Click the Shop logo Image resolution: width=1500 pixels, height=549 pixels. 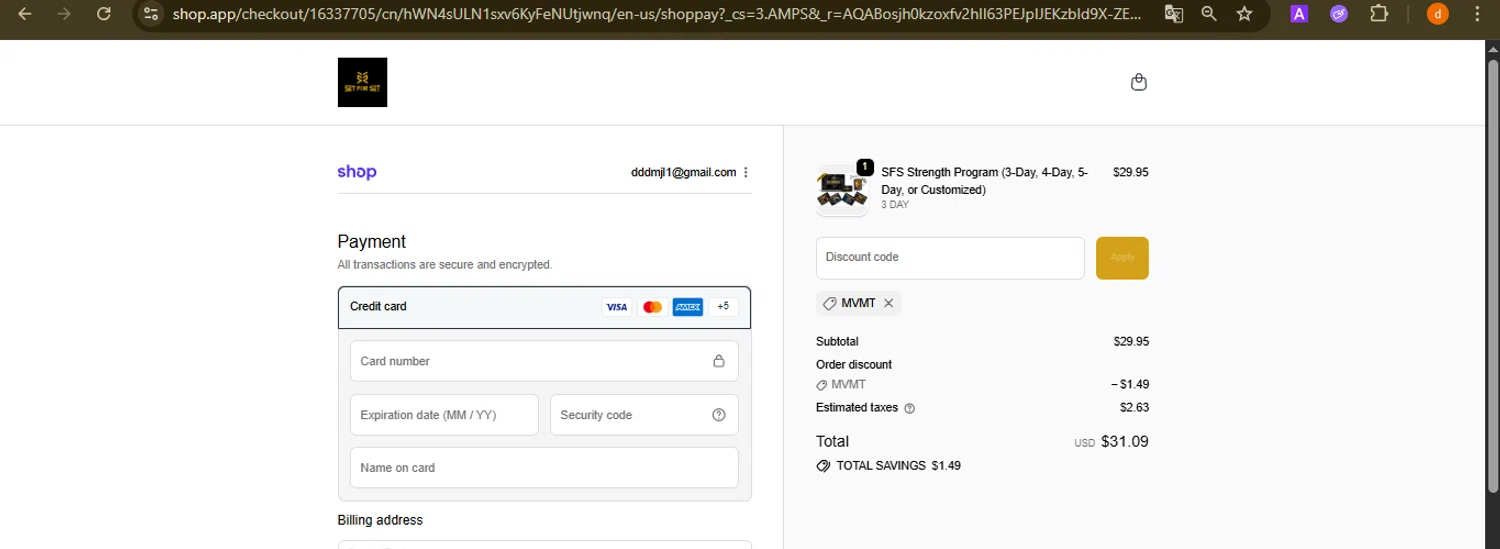pyautogui.click(x=357, y=172)
